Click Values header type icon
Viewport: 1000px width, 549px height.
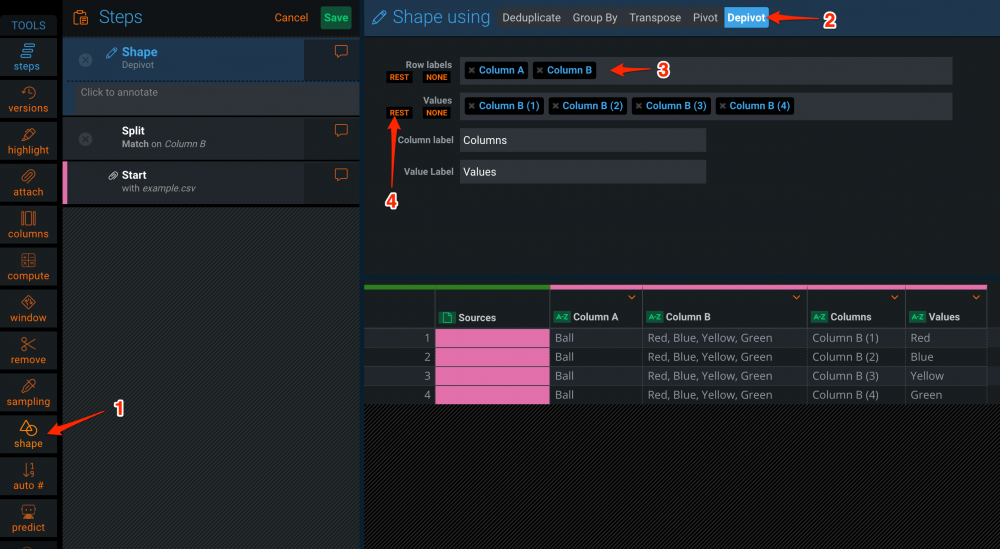tap(917, 317)
